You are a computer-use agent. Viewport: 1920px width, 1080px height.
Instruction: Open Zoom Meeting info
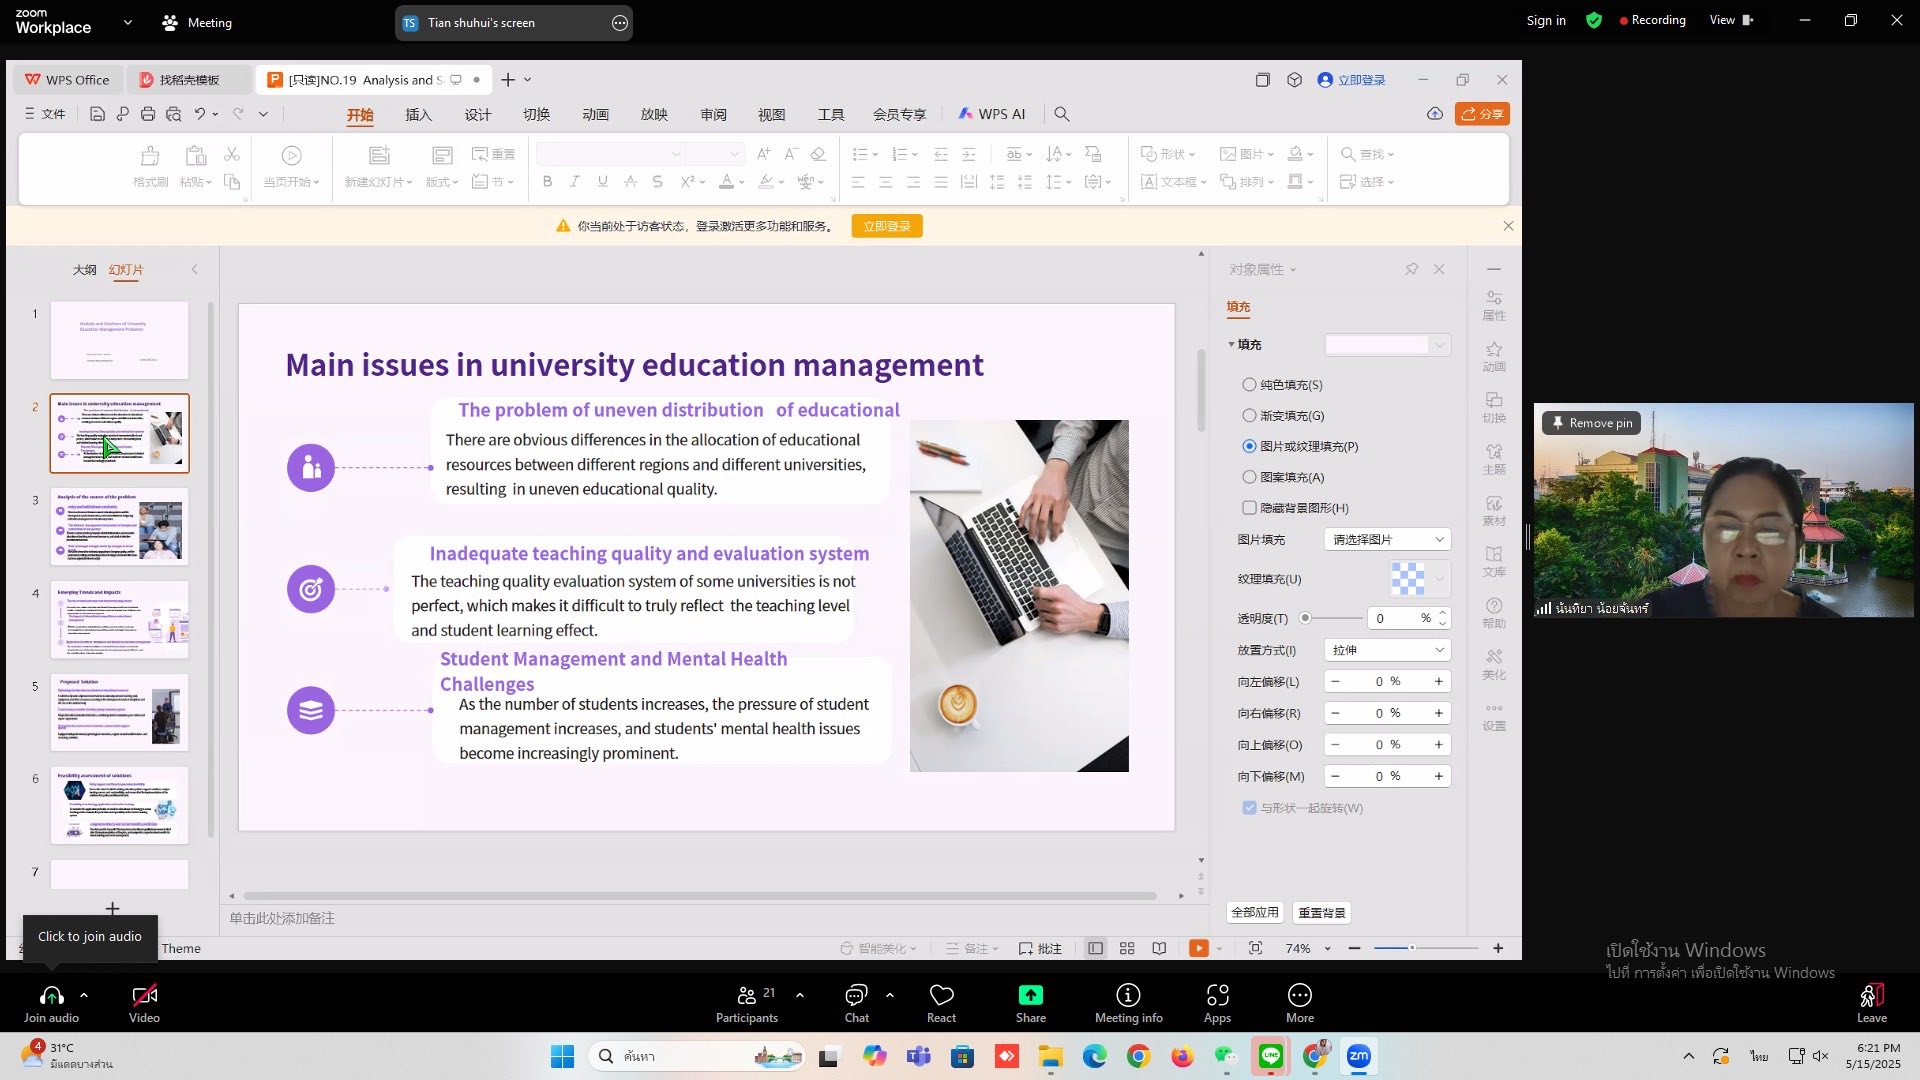(1128, 1003)
